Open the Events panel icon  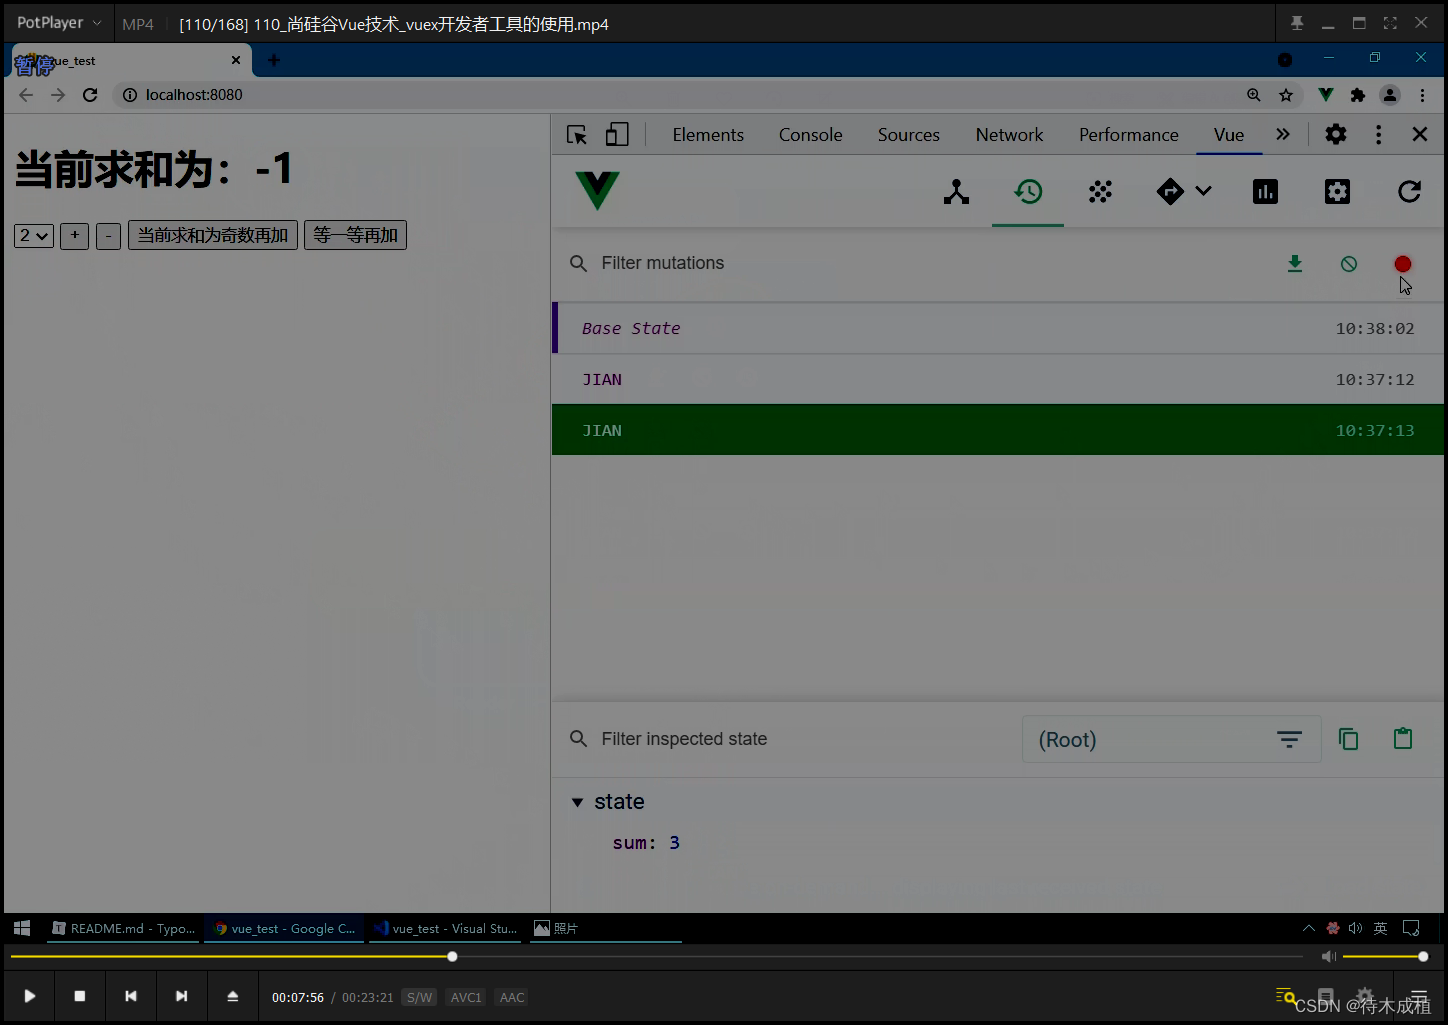tap(1100, 191)
